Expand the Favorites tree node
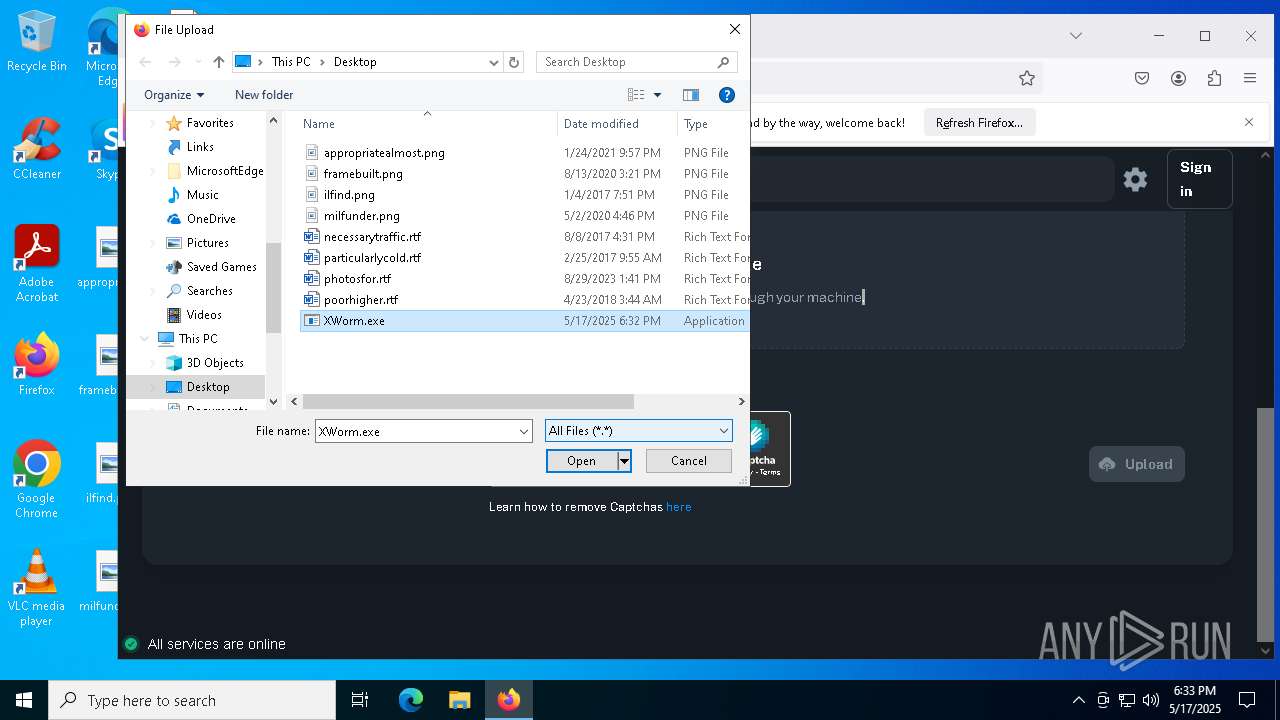Viewport: 1280px width, 720px height. [x=153, y=123]
